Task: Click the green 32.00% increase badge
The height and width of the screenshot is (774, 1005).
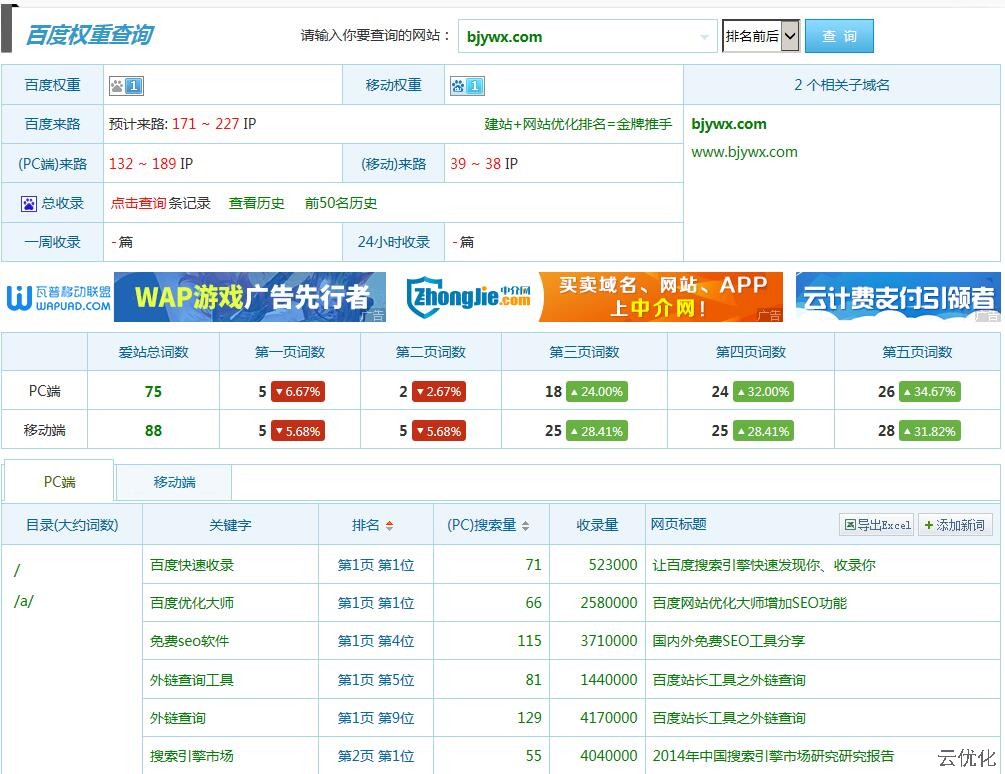Action: pyautogui.click(x=763, y=391)
